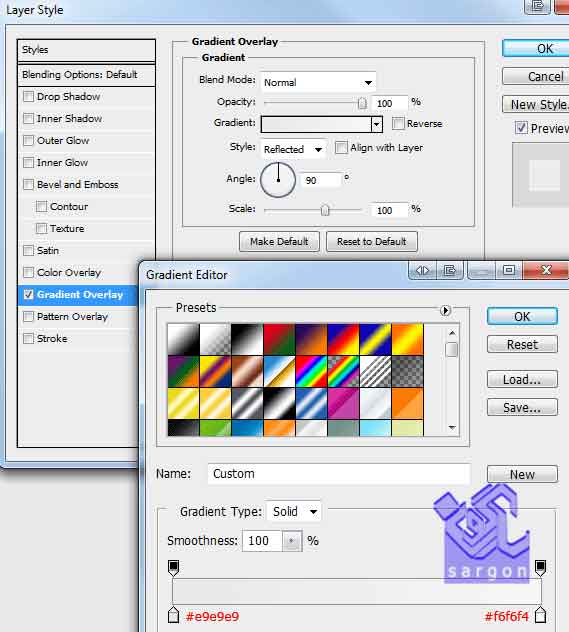Screen dimensions: 569x632
Task: Enable the Drop Shadow effect checkbox
Action: pos(29,97)
